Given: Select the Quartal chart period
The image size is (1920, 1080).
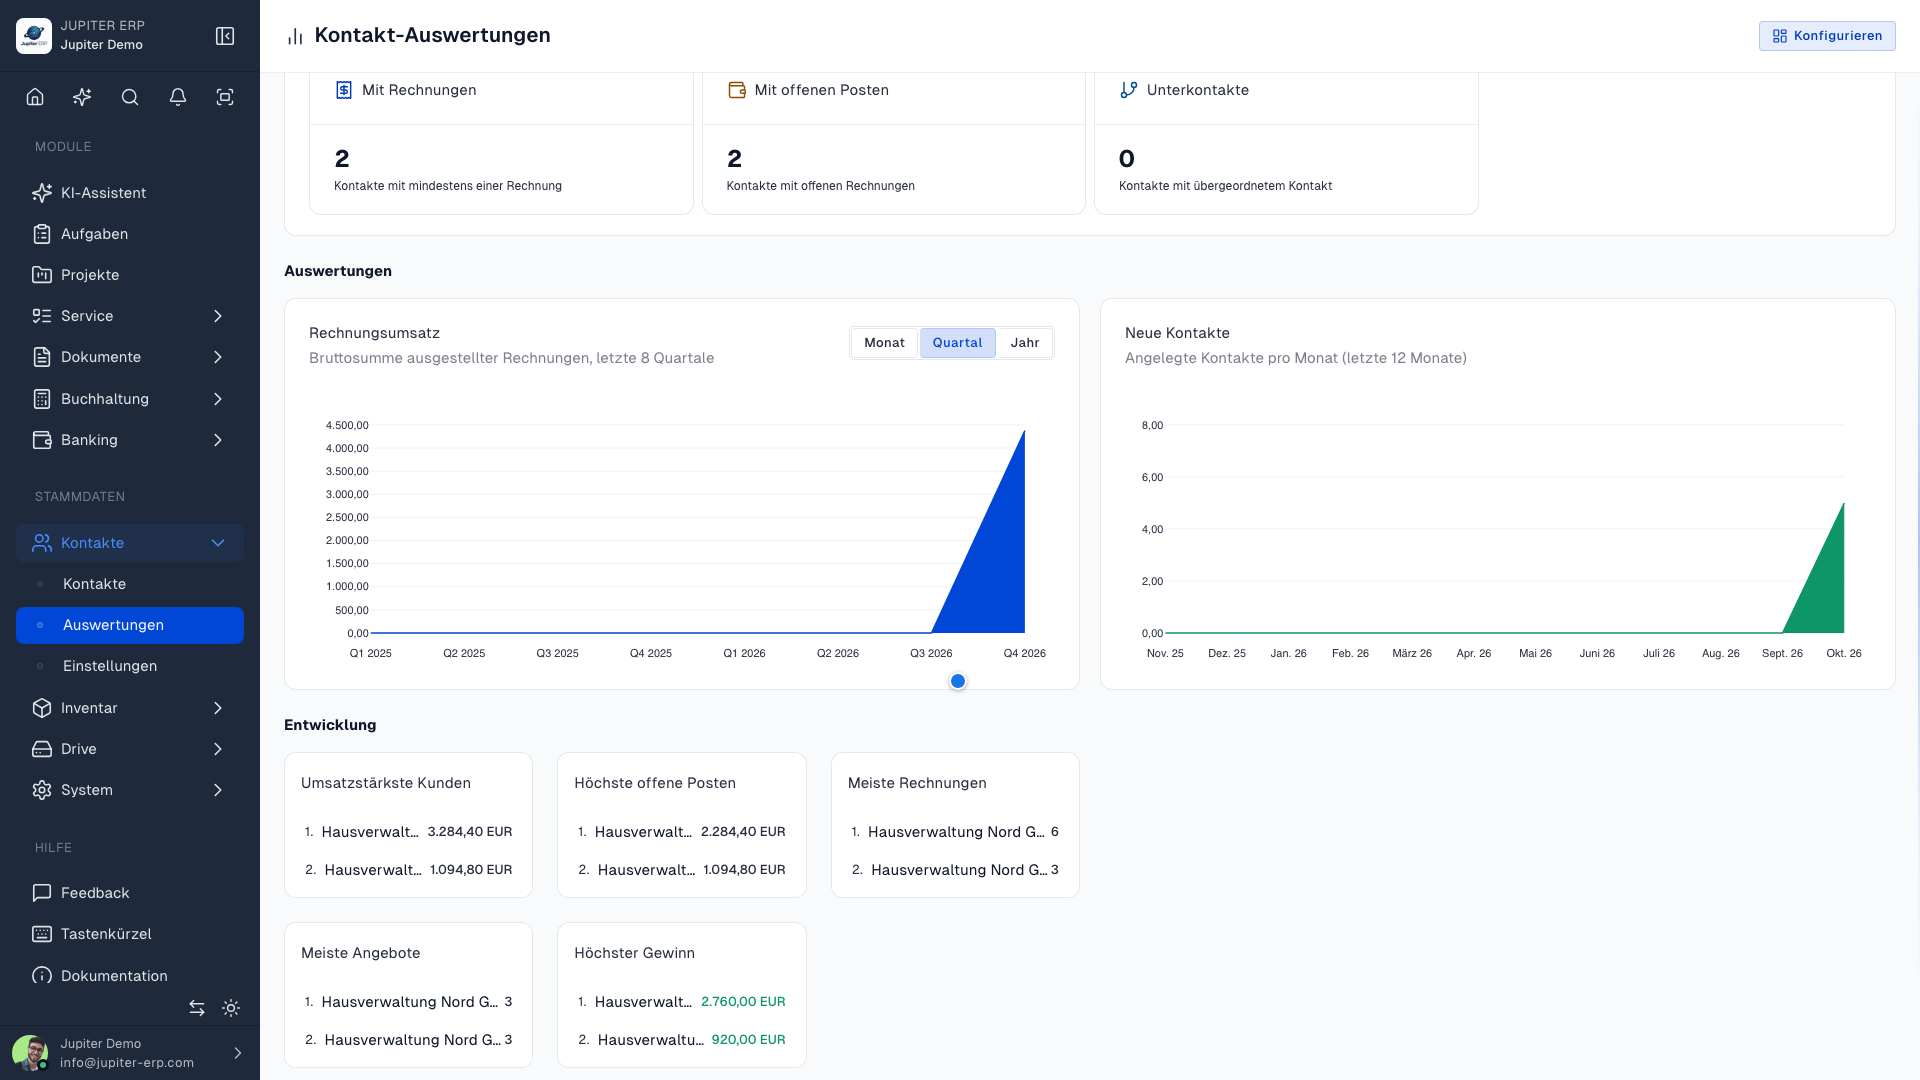Looking at the screenshot, I should (x=957, y=343).
